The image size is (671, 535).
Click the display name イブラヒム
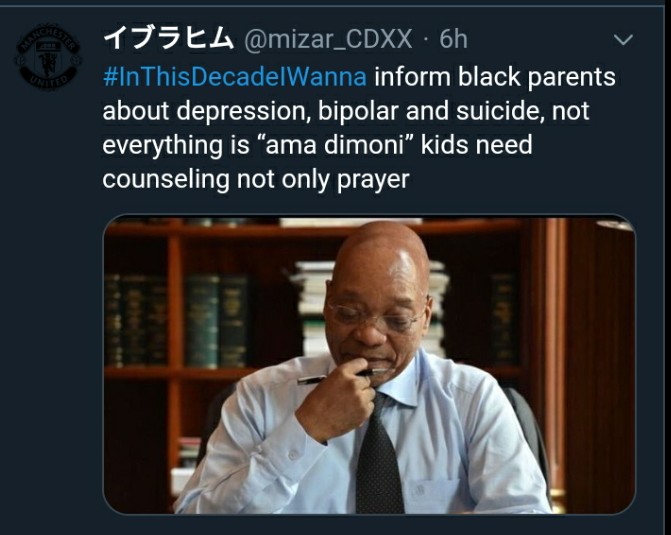point(169,38)
